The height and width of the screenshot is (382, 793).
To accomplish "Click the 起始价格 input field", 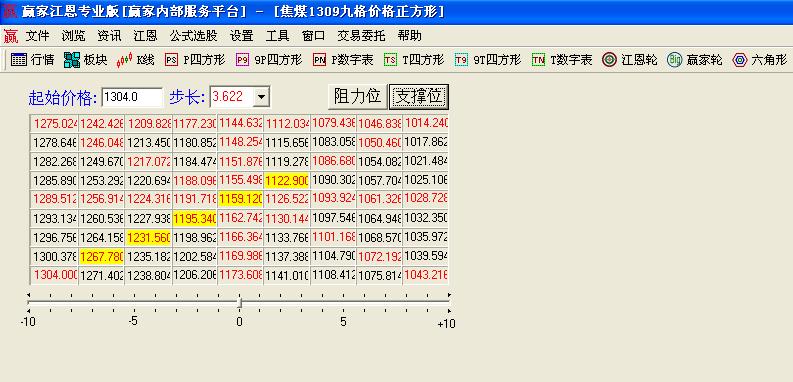I will (133, 97).
